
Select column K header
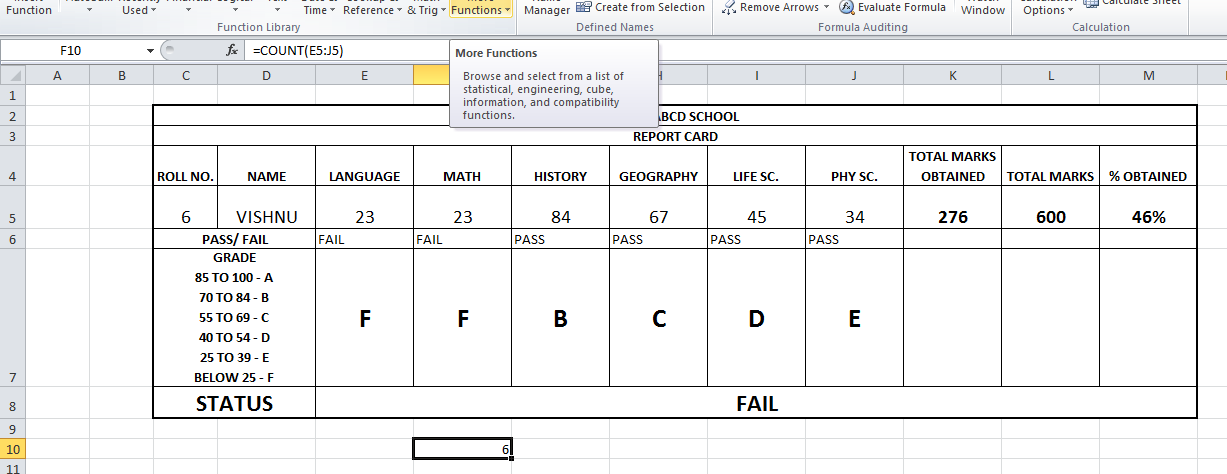click(x=952, y=75)
